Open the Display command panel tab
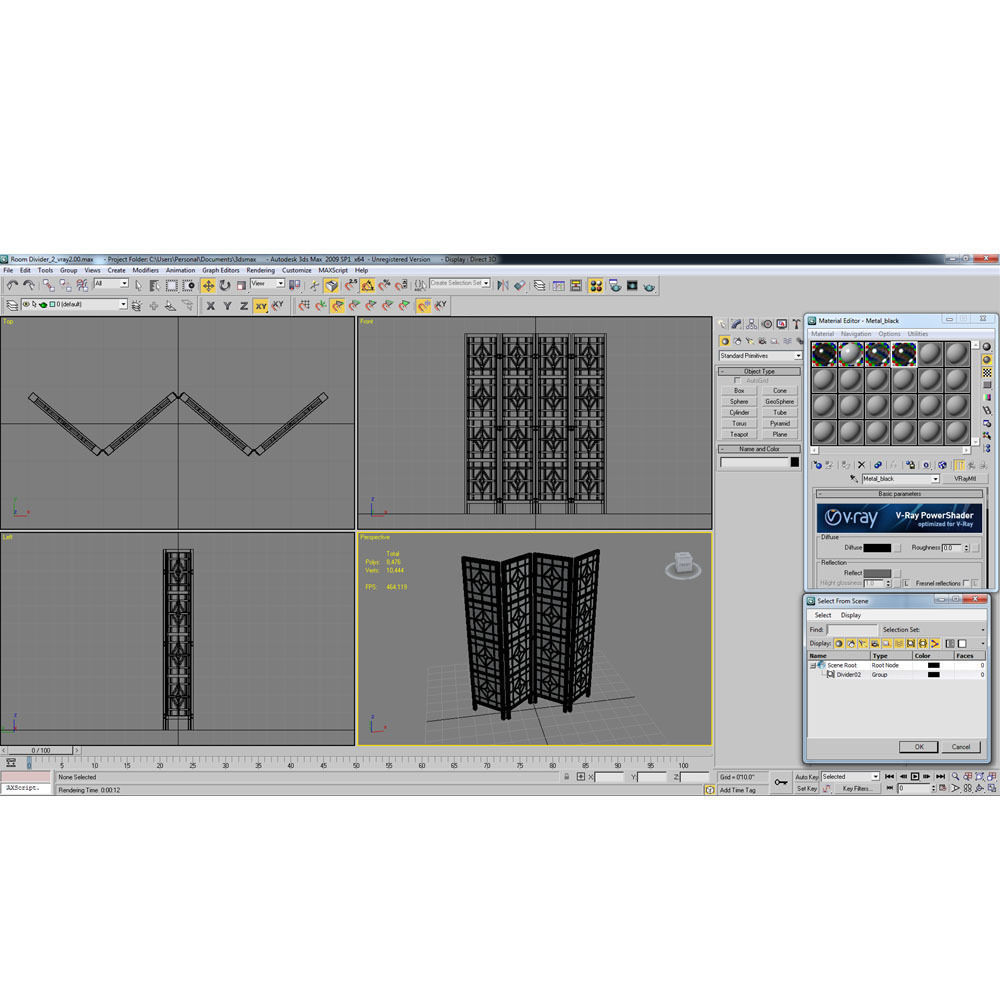 (x=781, y=324)
